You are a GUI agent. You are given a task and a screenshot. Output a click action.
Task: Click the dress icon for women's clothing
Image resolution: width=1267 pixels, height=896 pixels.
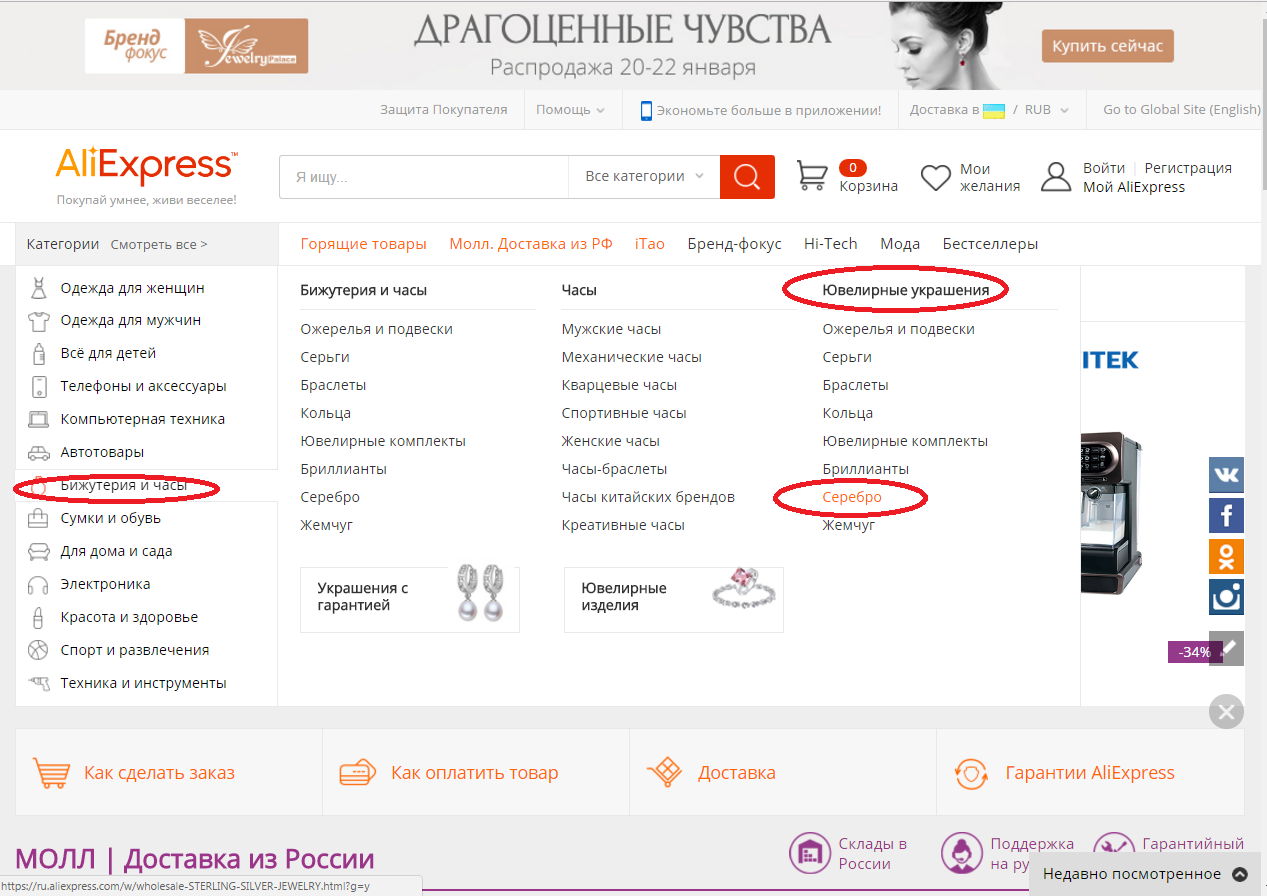pyautogui.click(x=39, y=288)
